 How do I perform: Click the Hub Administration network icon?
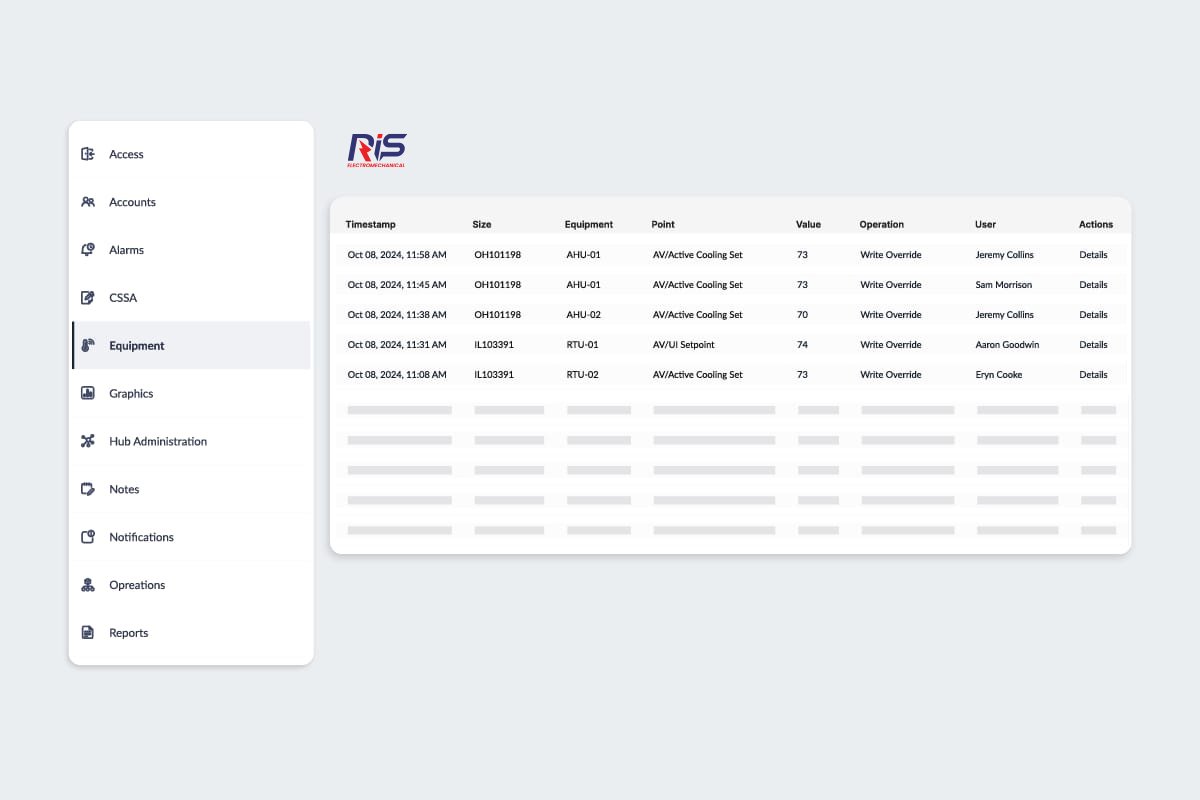tap(88, 441)
